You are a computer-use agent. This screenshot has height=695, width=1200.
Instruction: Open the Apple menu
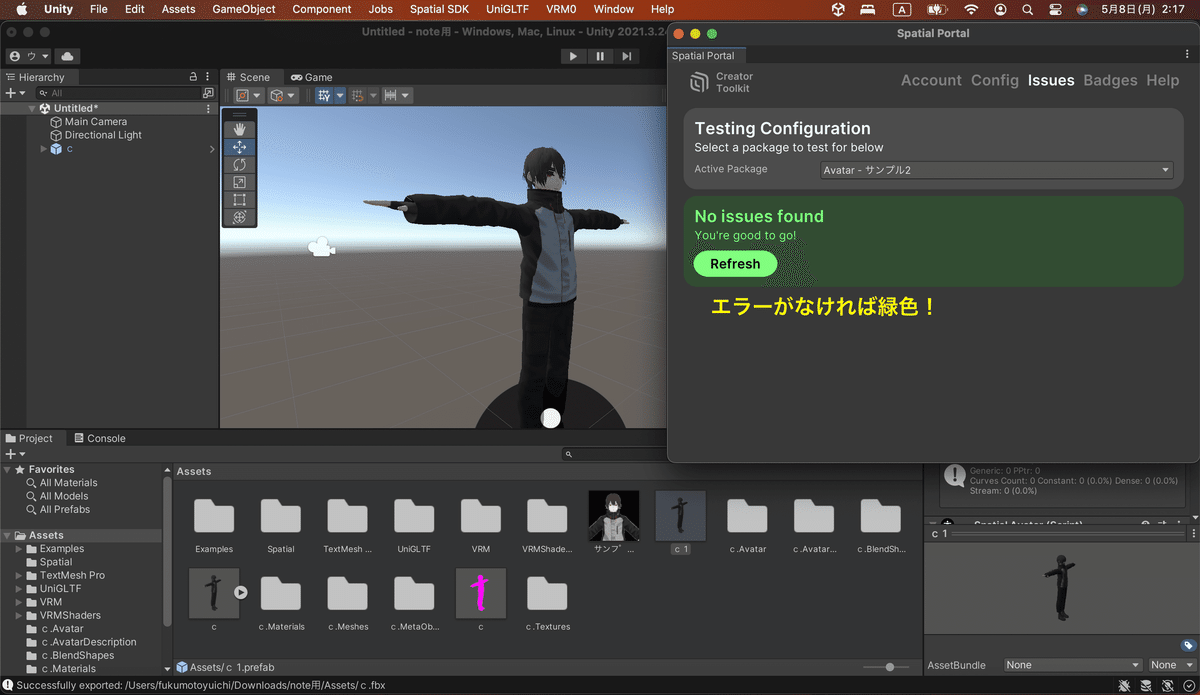[x=21, y=9]
